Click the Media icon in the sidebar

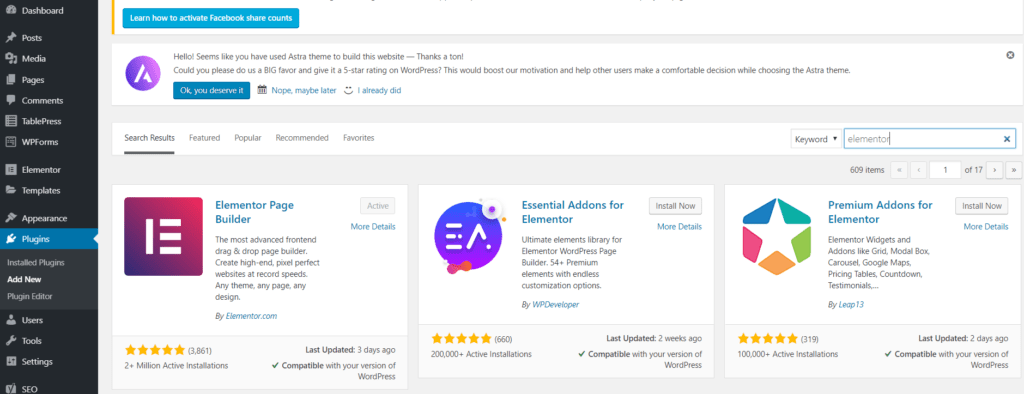pos(11,59)
